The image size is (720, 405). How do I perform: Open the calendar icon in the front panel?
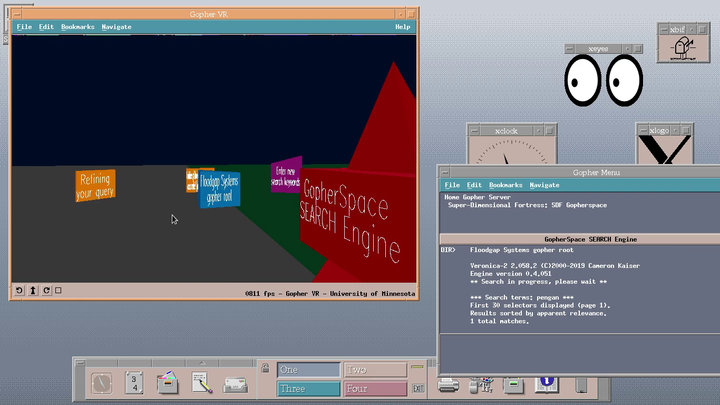pos(133,382)
